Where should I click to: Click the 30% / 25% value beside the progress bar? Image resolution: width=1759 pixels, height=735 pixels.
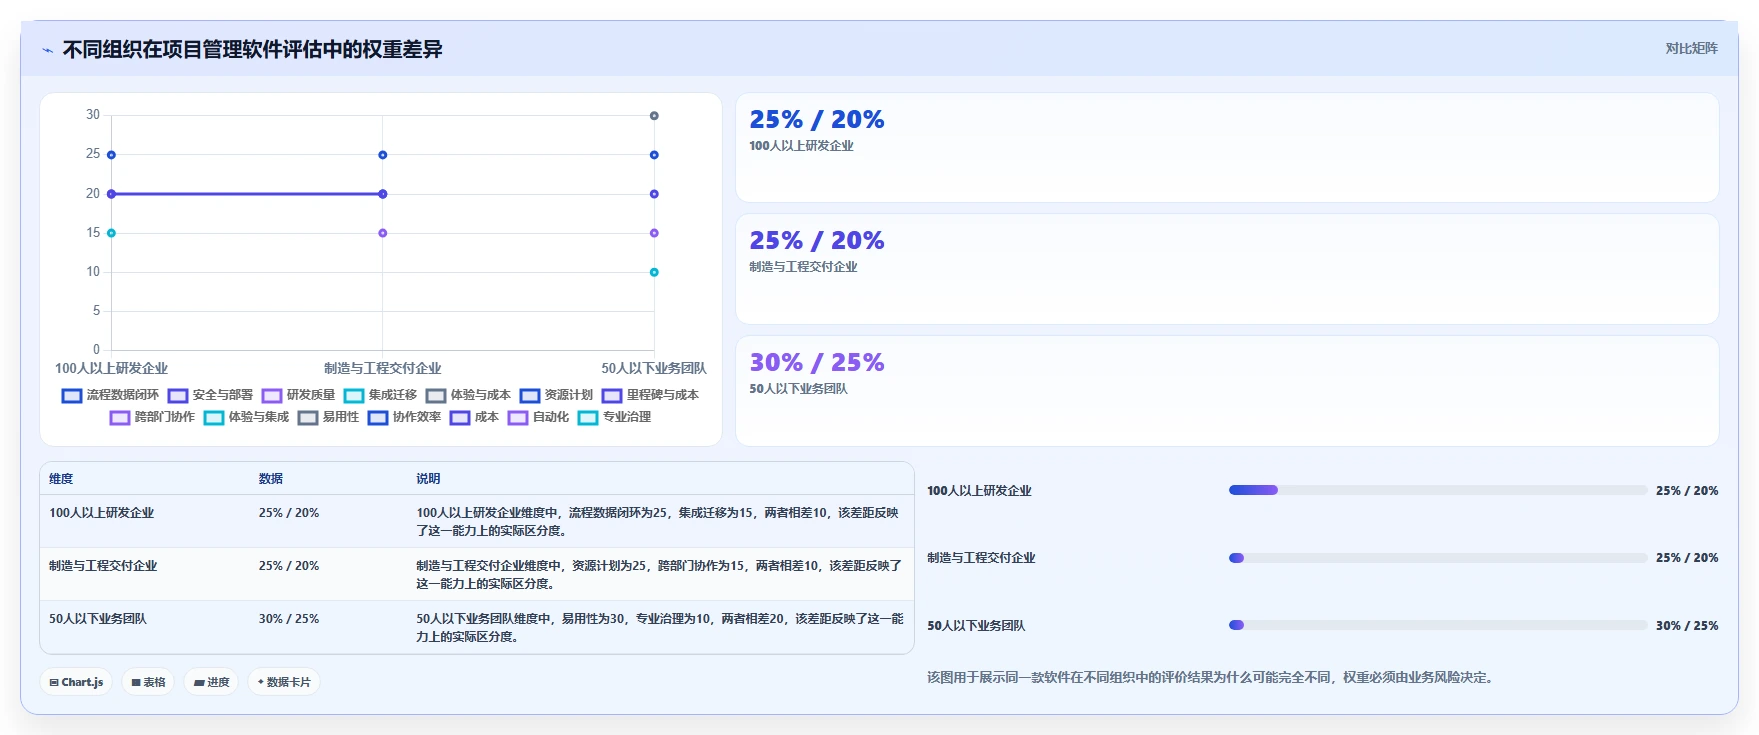1687,626
